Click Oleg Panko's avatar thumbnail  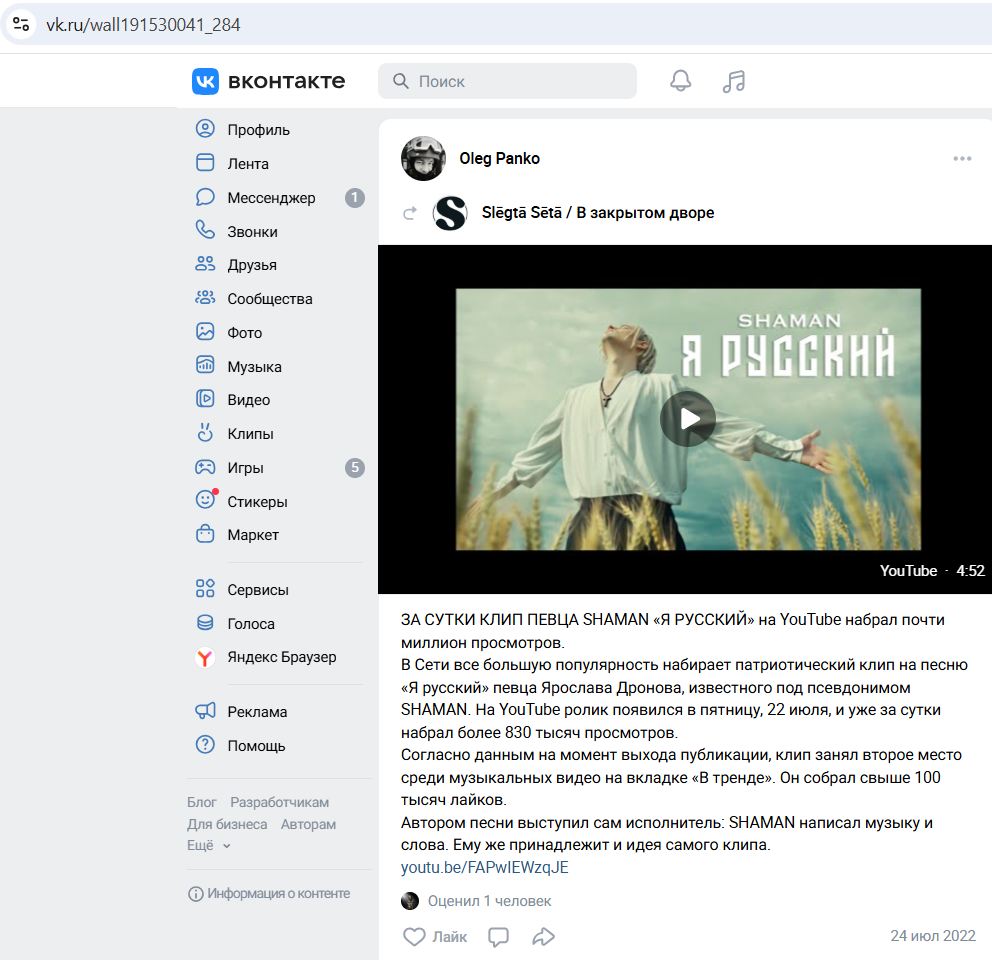click(423, 158)
